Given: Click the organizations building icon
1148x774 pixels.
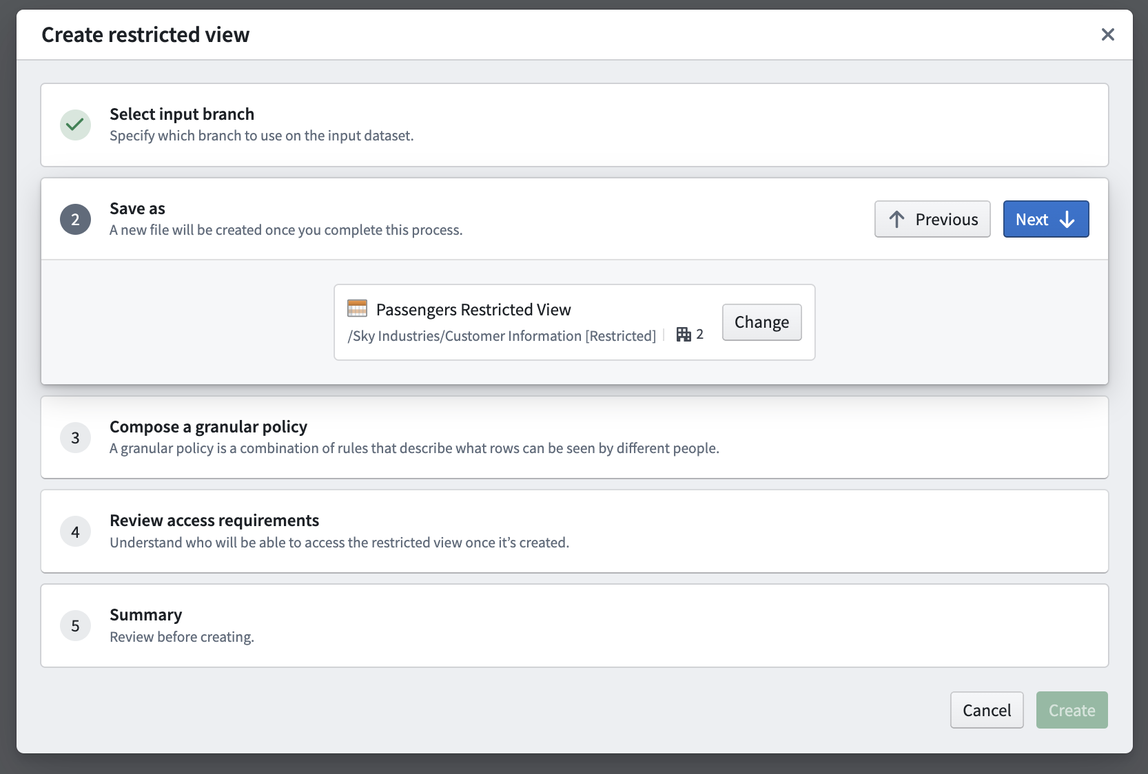Looking at the screenshot, I should [684, 335].
